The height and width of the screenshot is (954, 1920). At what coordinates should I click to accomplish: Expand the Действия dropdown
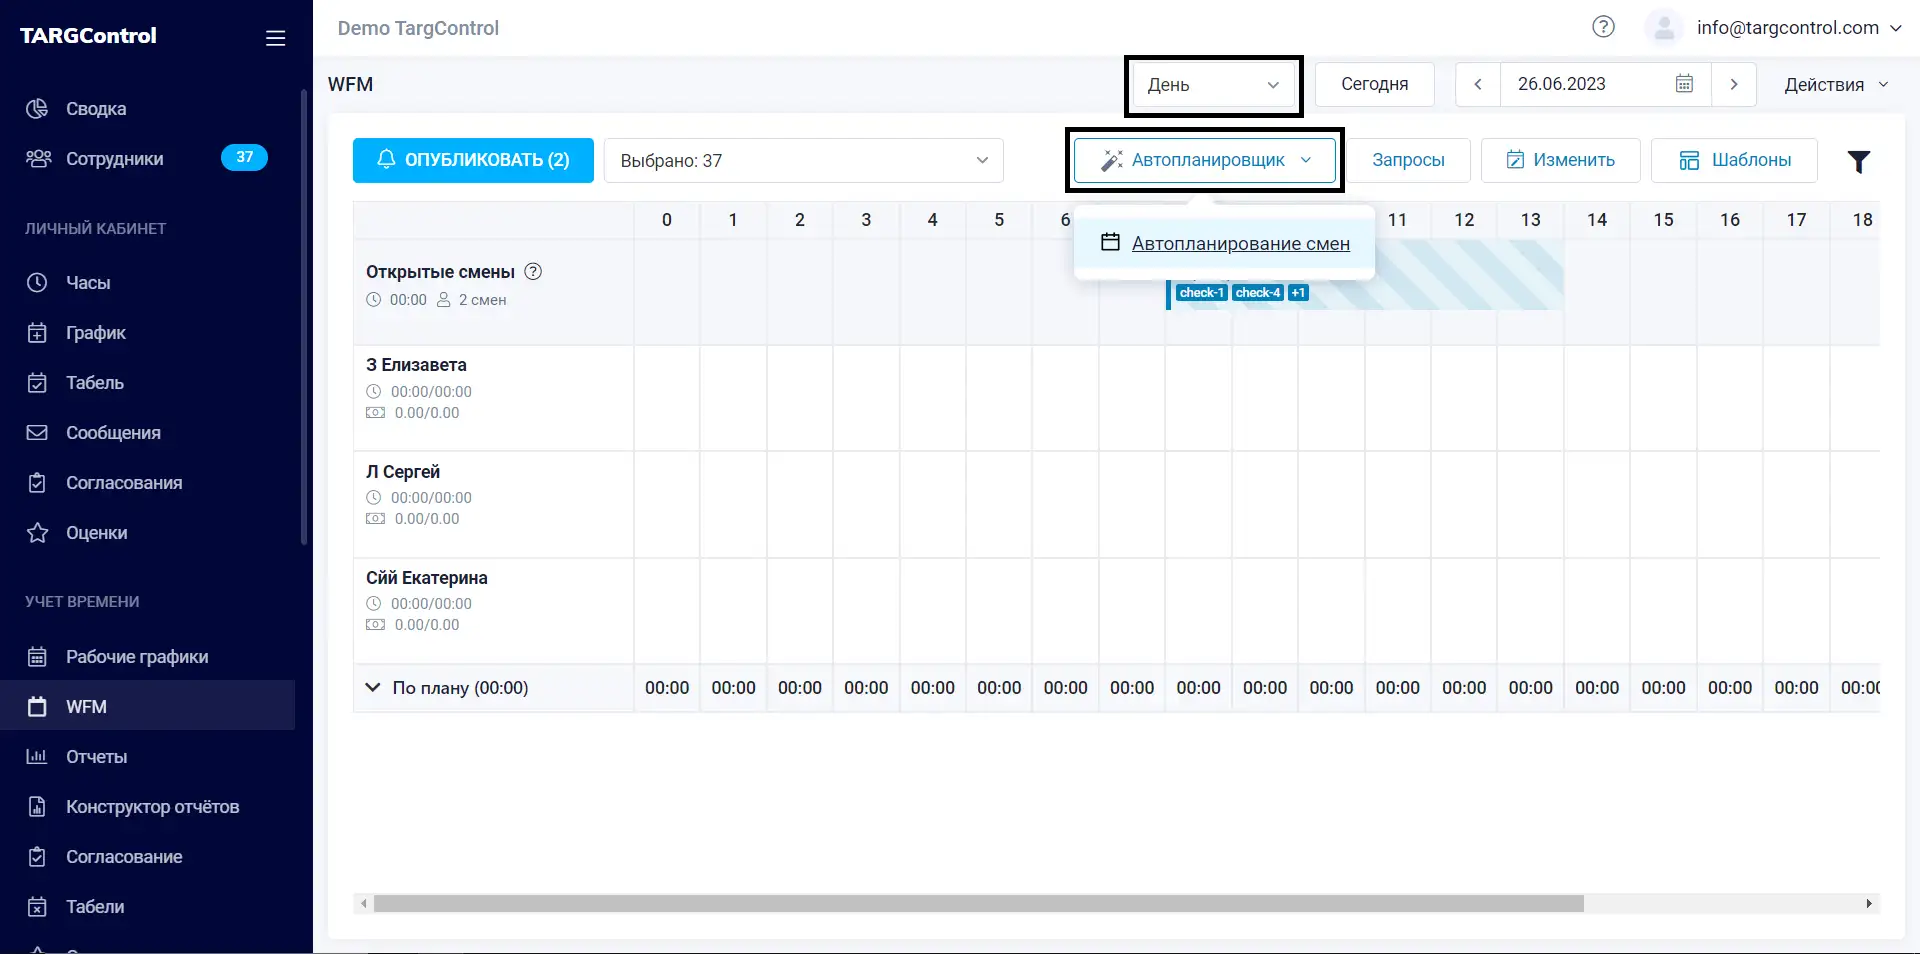coord(1836,85)
